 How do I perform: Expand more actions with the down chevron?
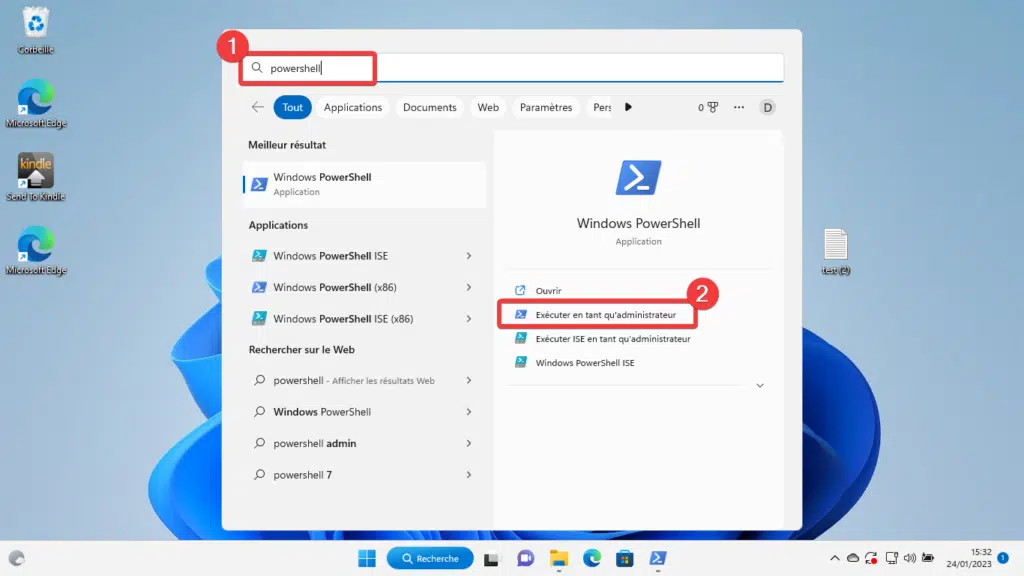pyautogui.click(x=760, y=385)
